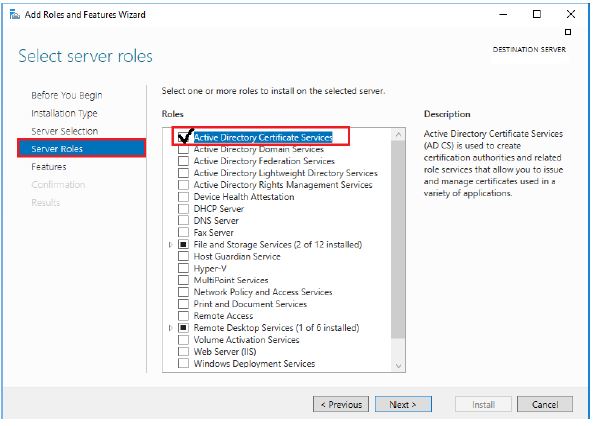
Task: Click the roles list scroll up arrow
Action: tap(398, 135)
